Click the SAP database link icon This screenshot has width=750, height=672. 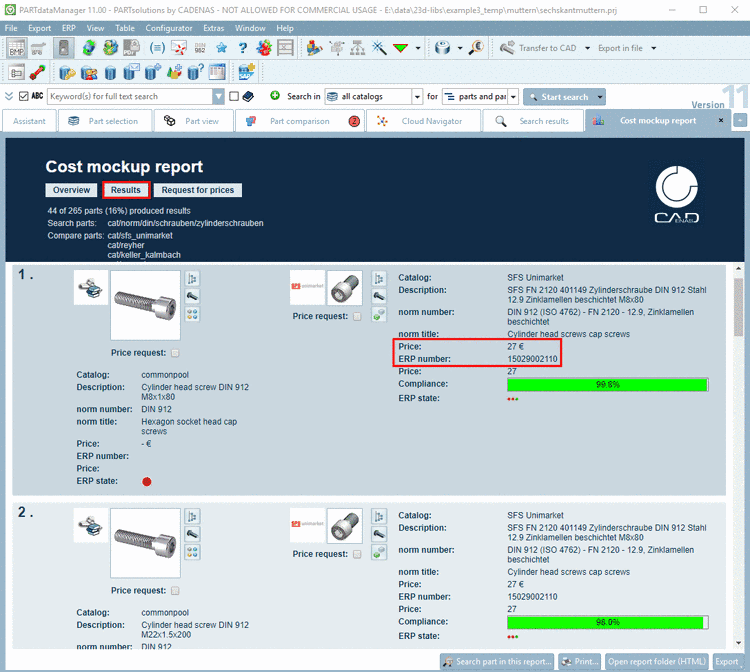pos(247,72)
